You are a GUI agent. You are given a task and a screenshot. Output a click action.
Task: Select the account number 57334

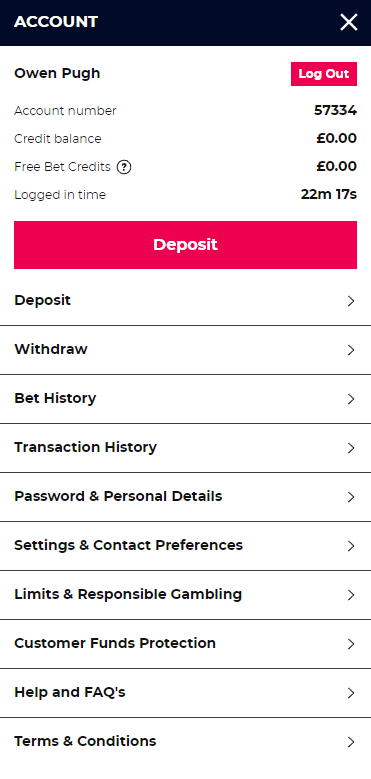tap(335, 110)
